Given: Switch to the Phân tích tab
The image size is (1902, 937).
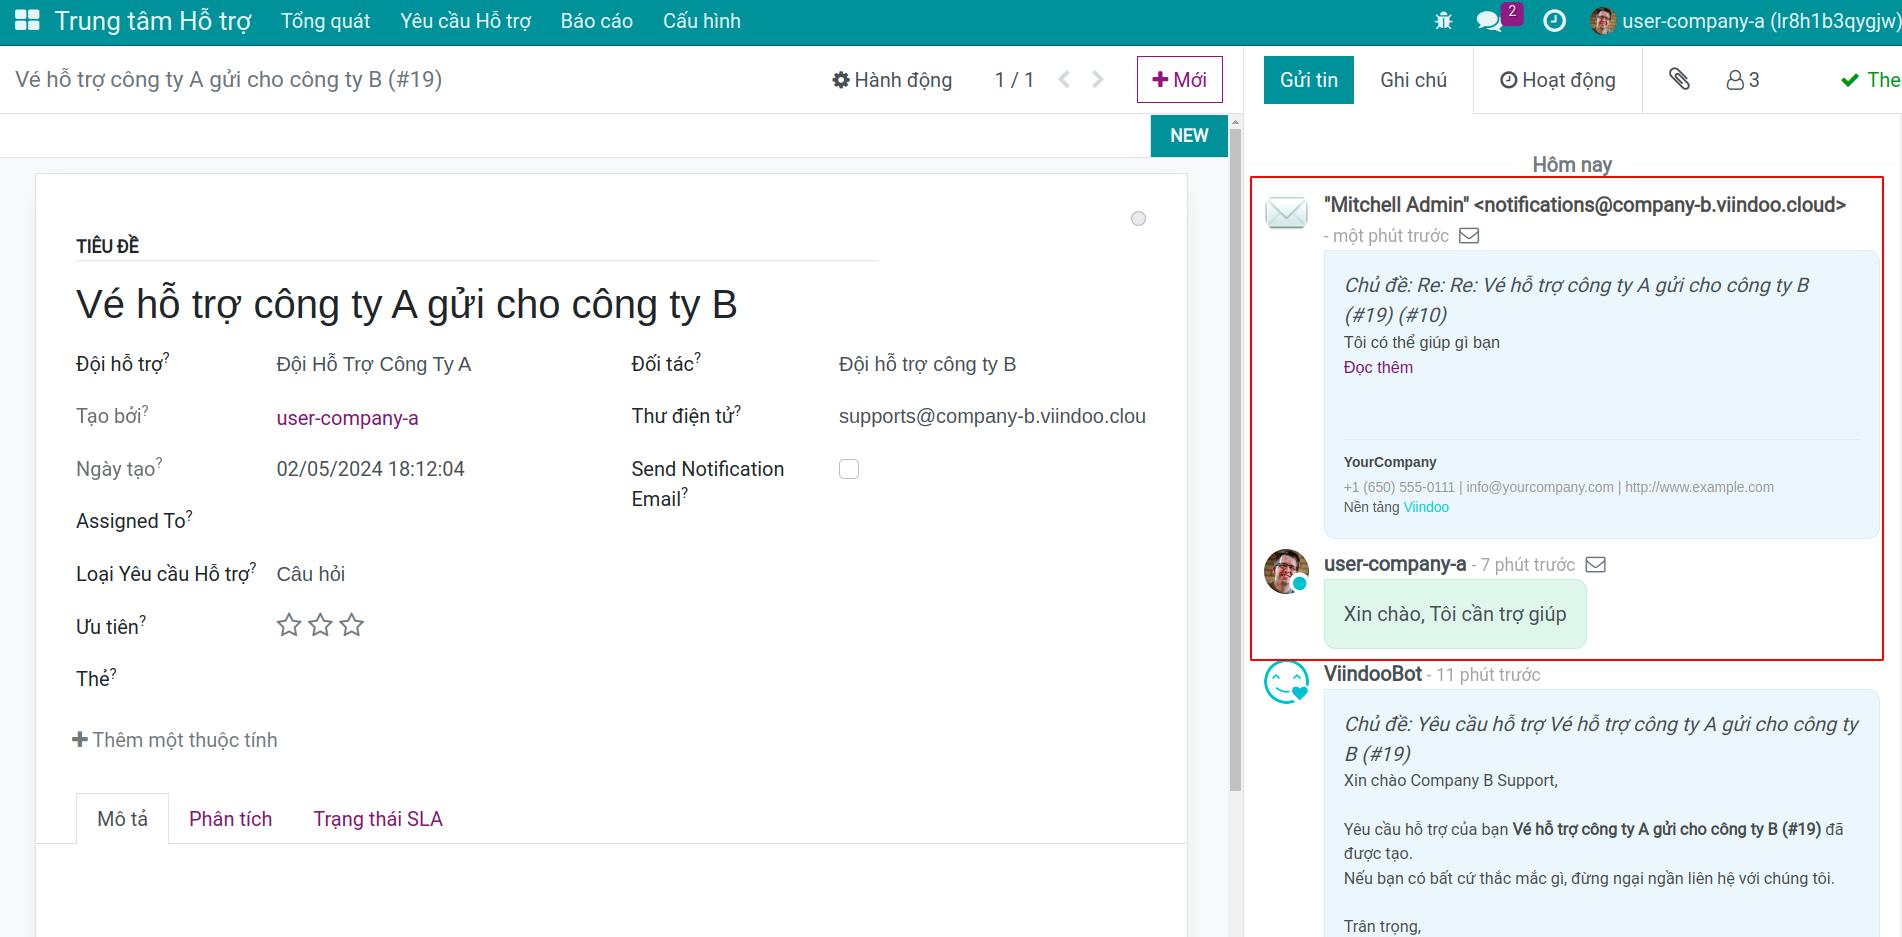Looking at the screenshot, I should click(230, 819).
